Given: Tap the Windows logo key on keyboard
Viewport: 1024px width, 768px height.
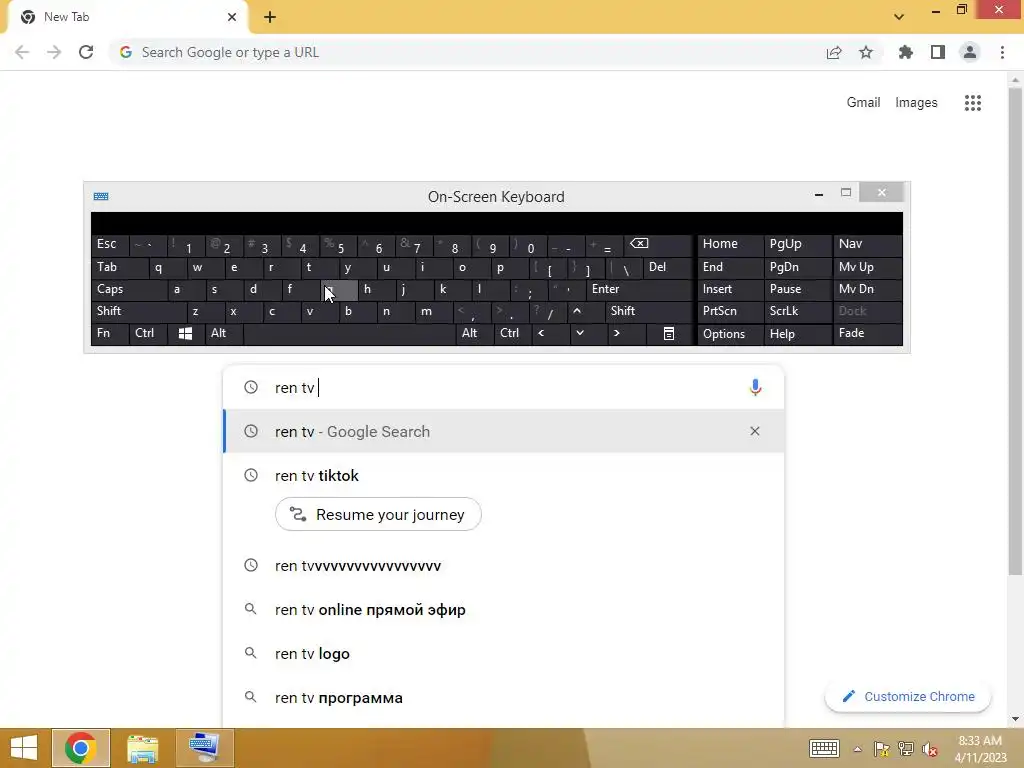Looking at the screenshot, I should pos(185,334).
